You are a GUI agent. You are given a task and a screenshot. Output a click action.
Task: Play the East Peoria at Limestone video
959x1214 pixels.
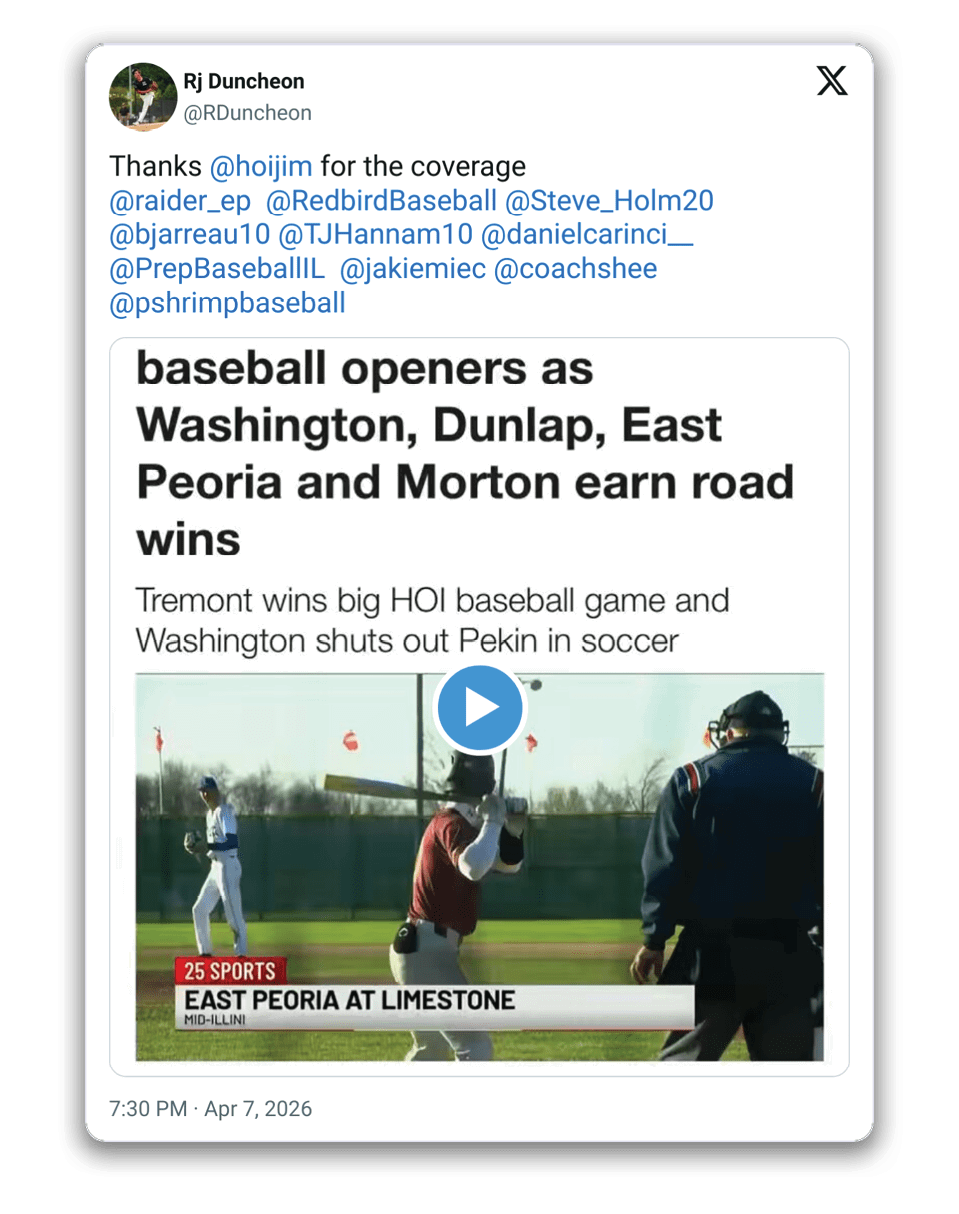(479, 708)
